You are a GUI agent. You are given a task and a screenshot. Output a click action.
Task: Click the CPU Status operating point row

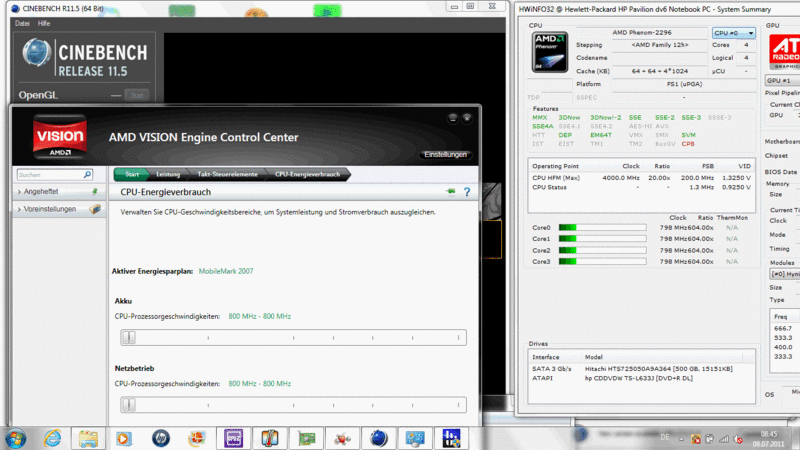click(641, 187)
